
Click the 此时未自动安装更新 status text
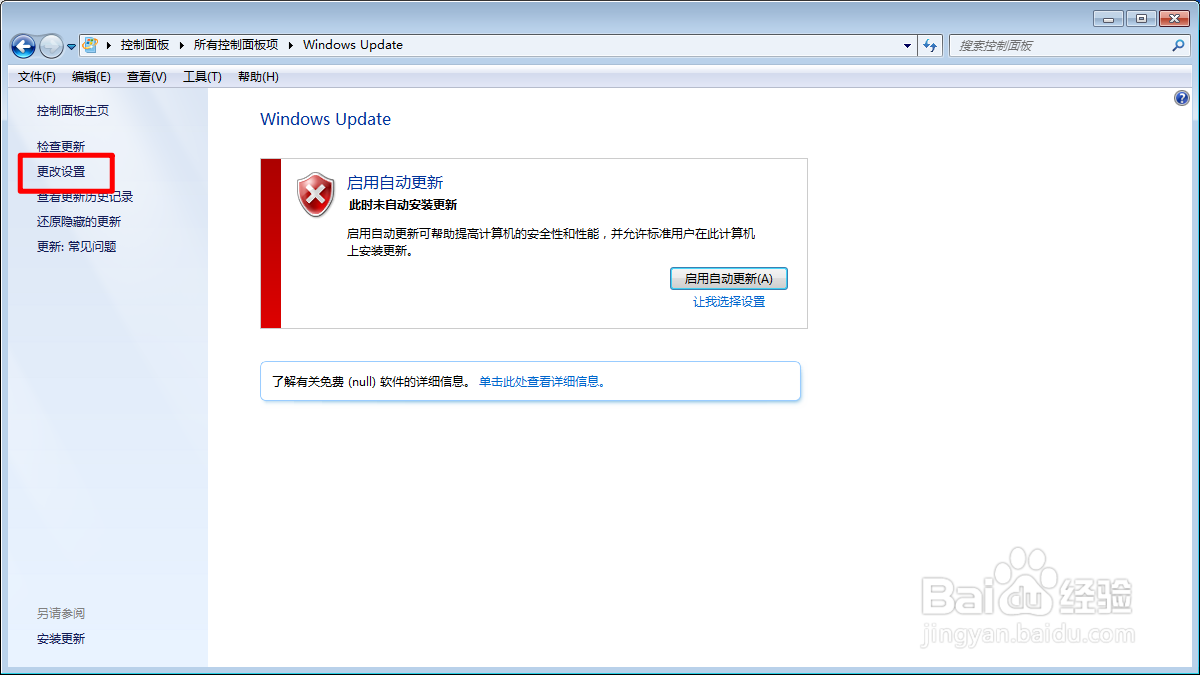(403, 205)
